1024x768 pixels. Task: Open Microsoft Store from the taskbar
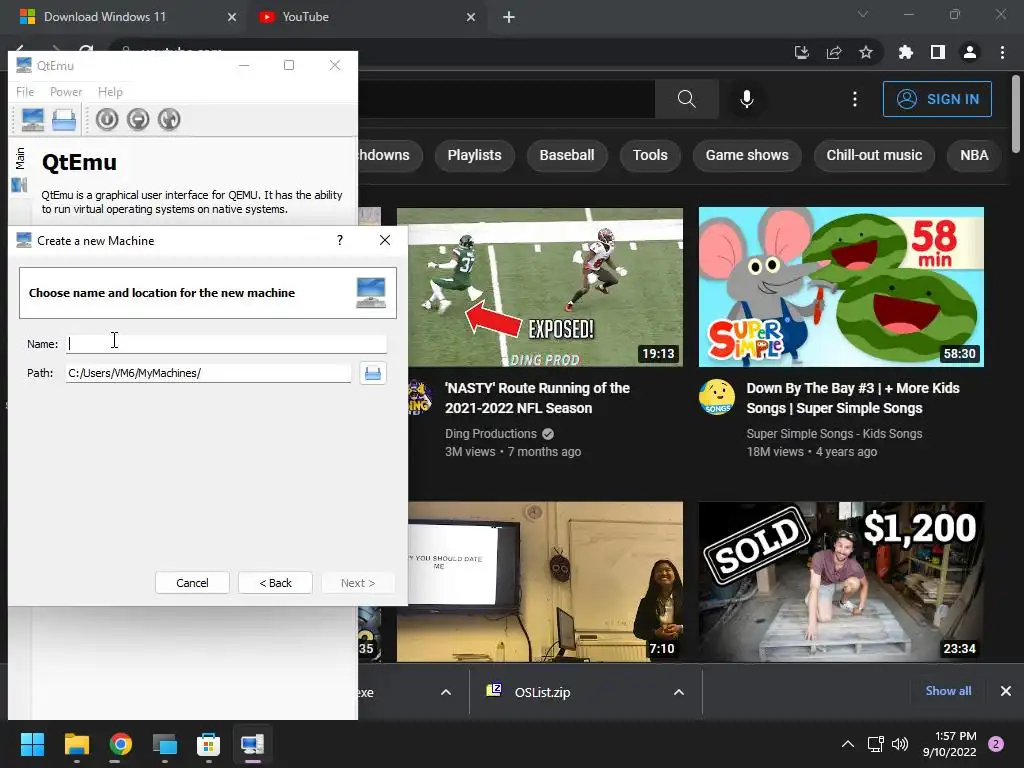click(208, 744)
